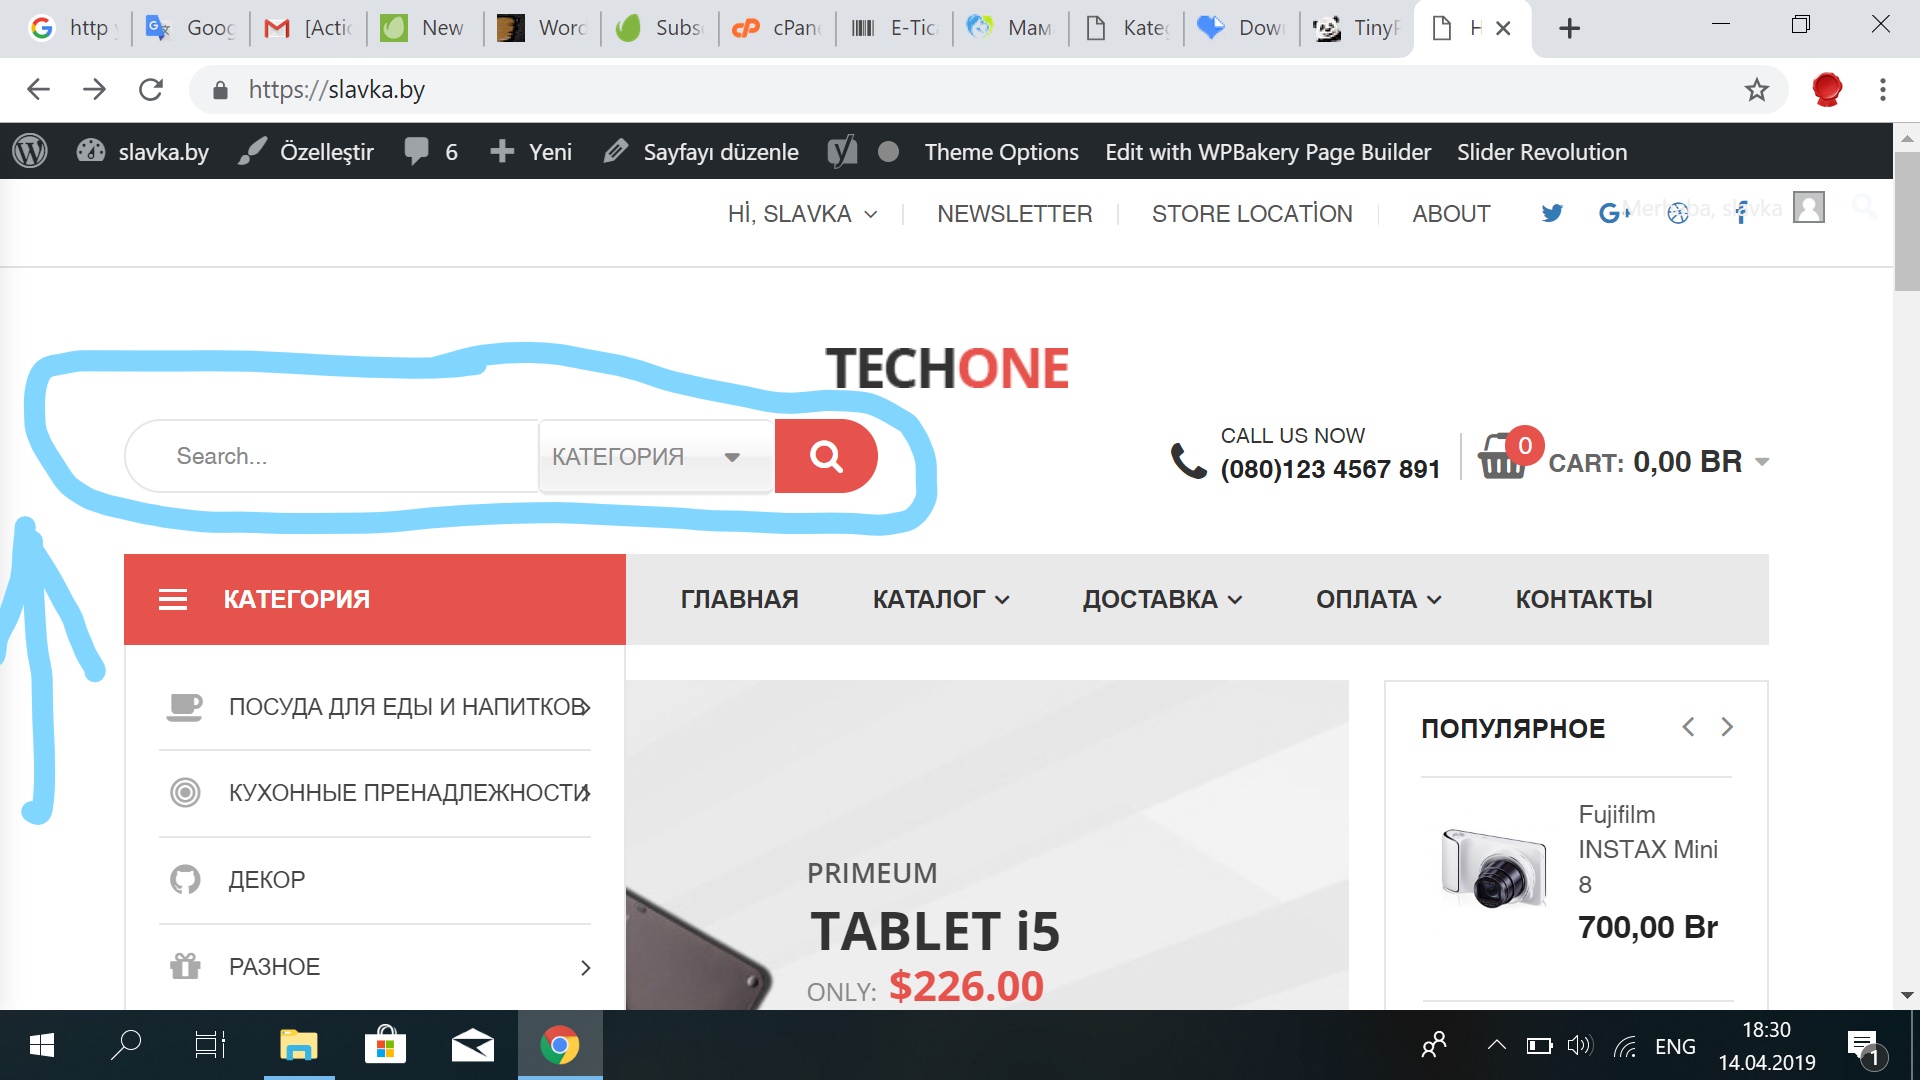This screenshot has width=1920, height=1080.
Task: Bookmark page with star icon
Action: coord(1757,90)
